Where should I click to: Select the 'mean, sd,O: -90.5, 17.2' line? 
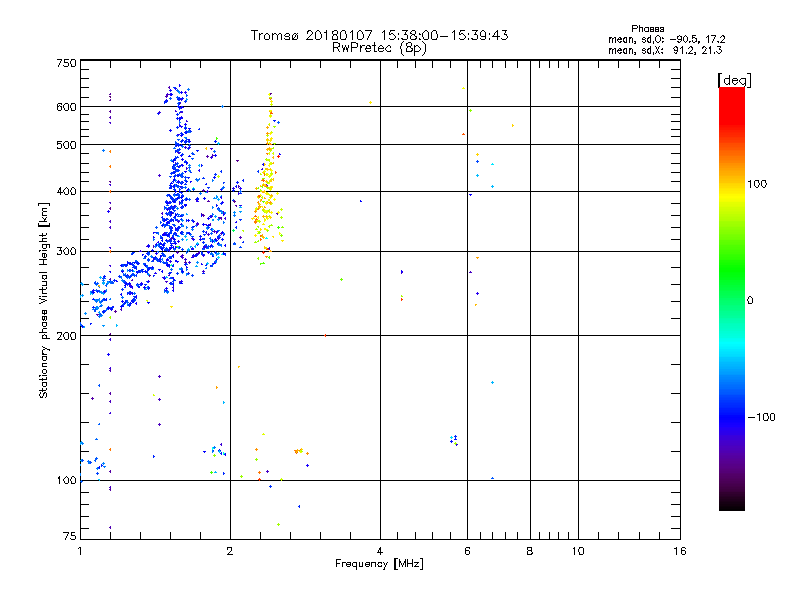click(x=666, y=39)
